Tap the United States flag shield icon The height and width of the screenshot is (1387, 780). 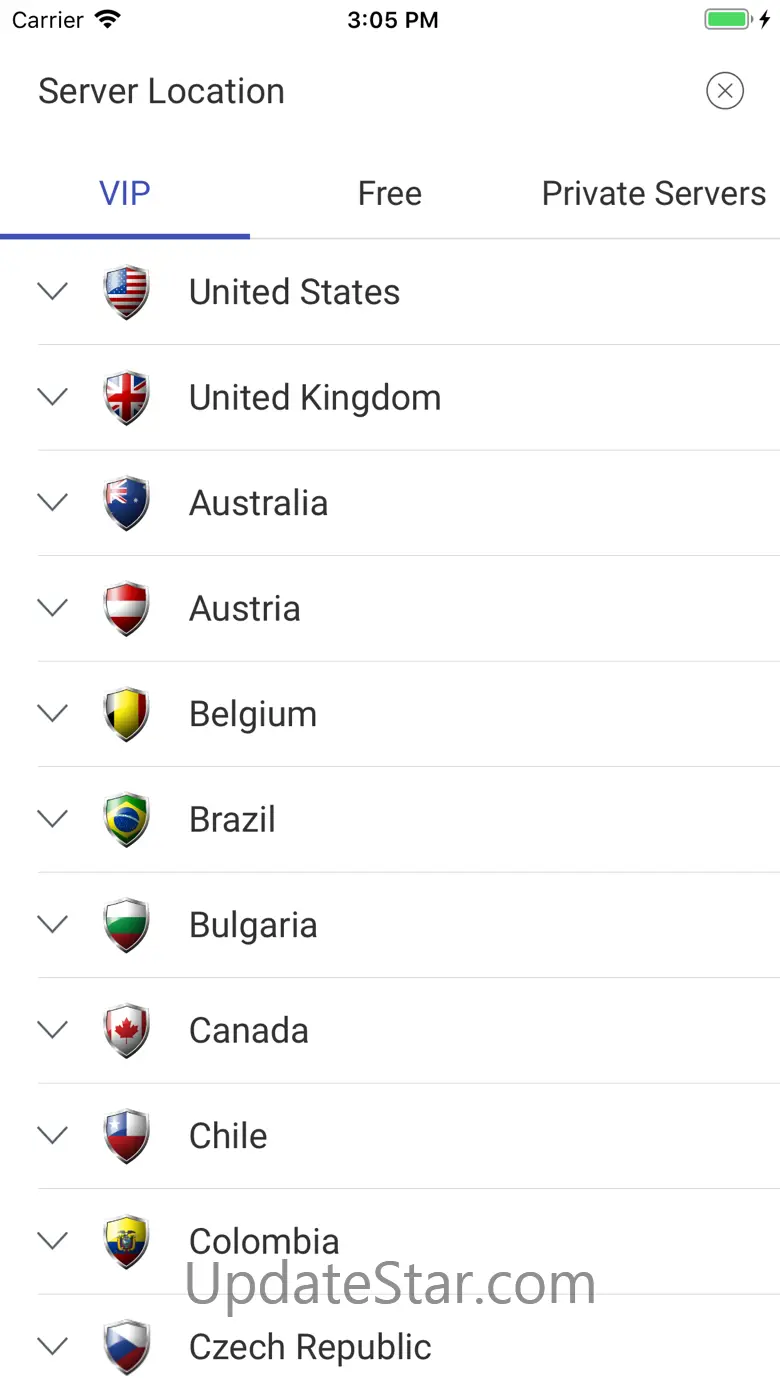pos(127,292)
